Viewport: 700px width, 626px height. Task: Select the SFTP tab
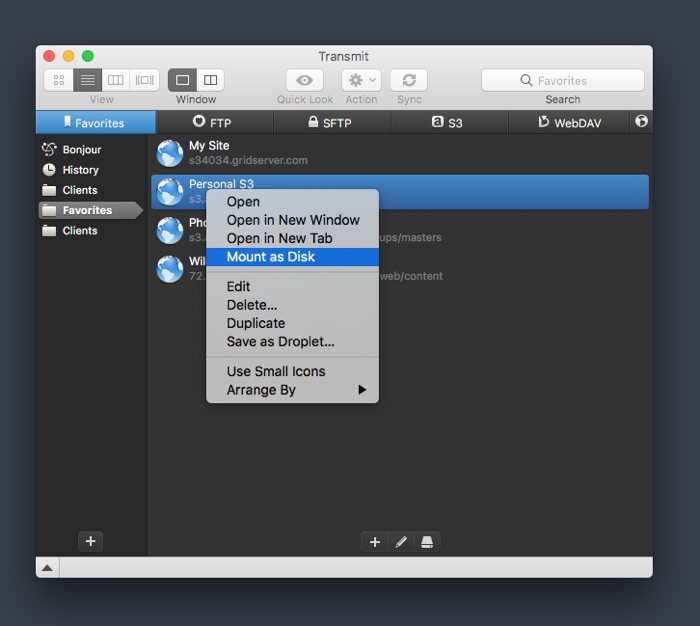[x=332, y=122]
